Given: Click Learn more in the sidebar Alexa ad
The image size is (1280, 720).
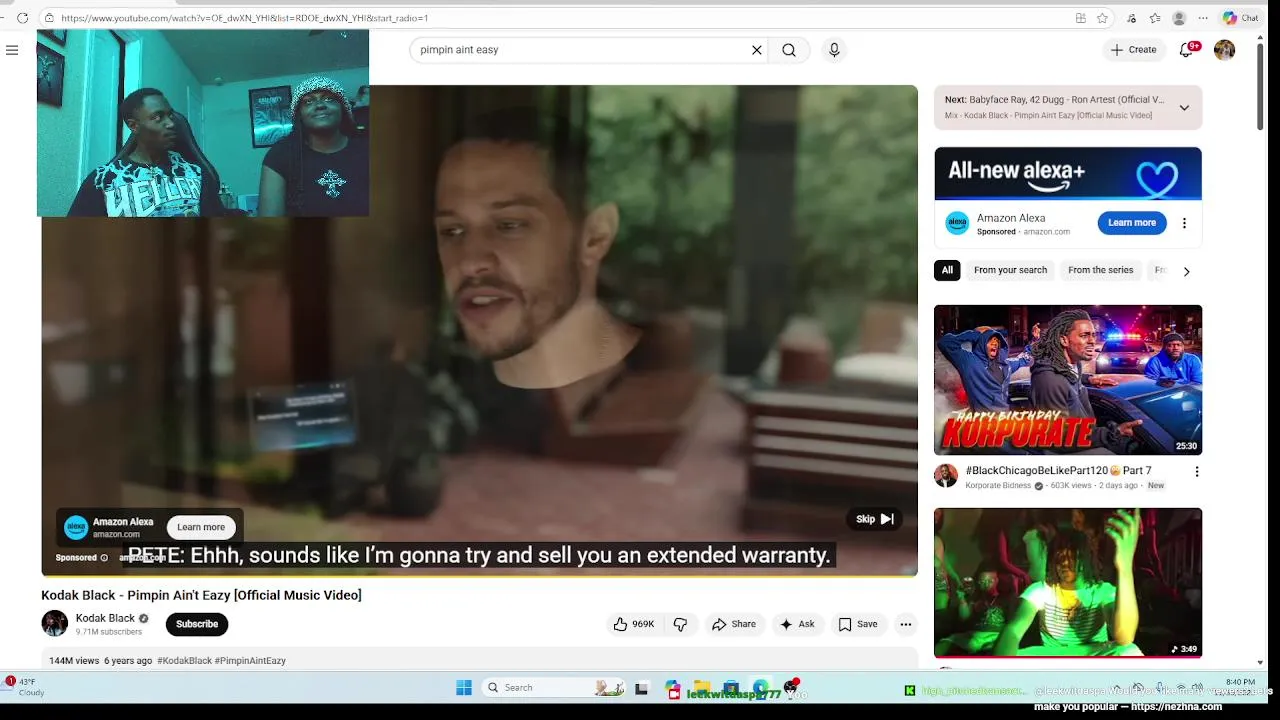Looking at the screenshot, I should click(1132, 223).
